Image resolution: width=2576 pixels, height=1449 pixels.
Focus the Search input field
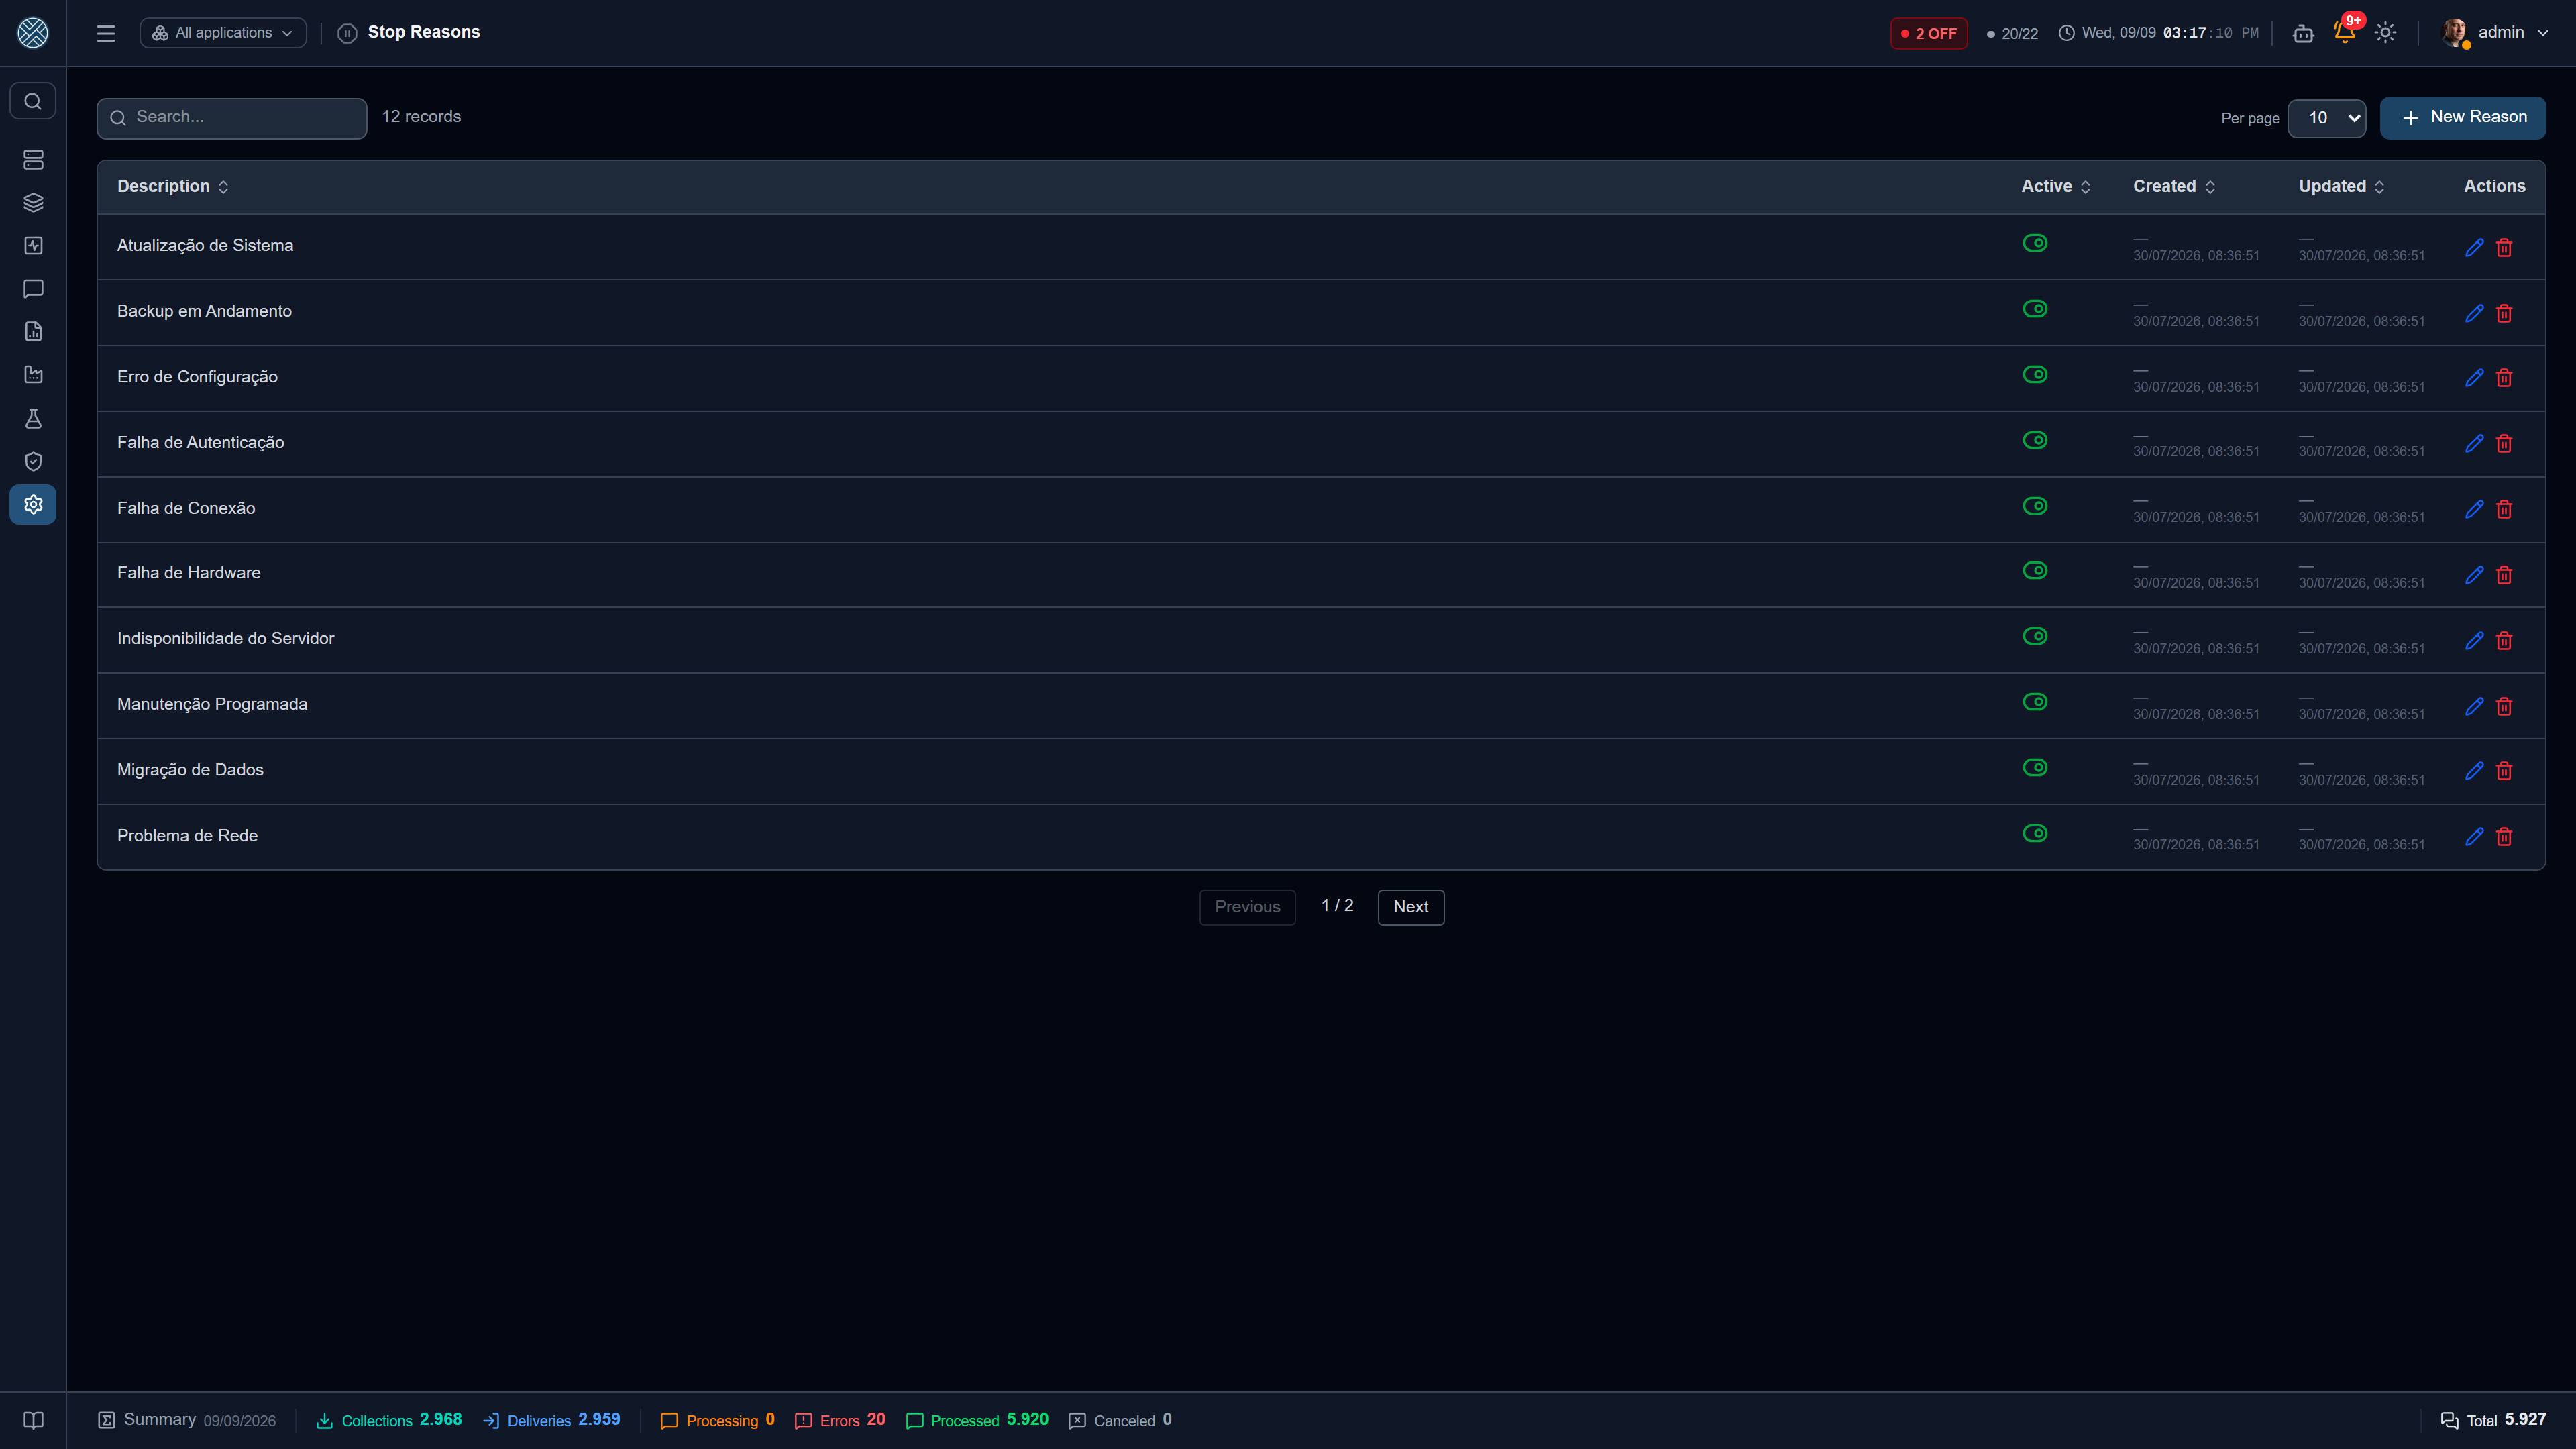(x=232, y=118)
